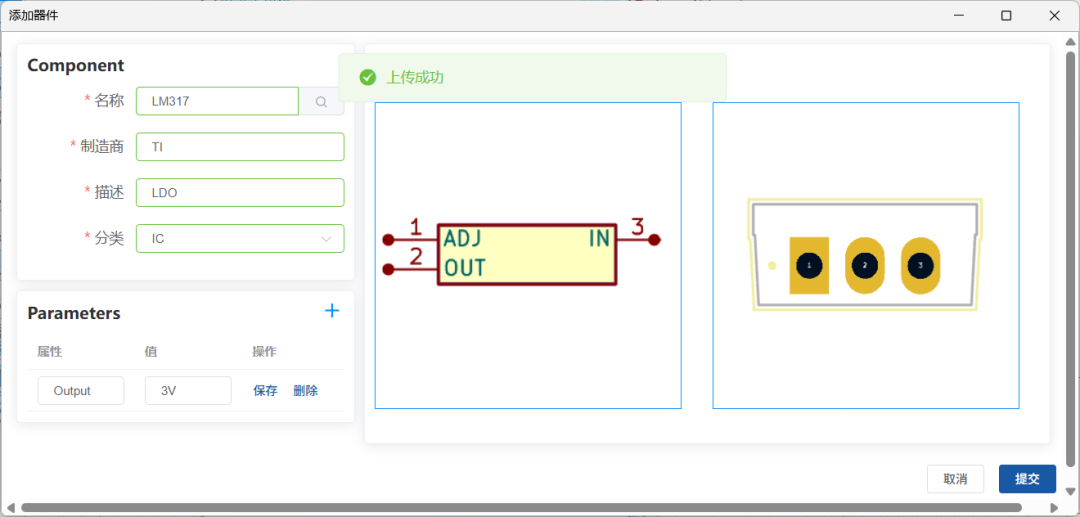
Task: Add a new parameter with the plus icon
Action: (x=332, y=311)
